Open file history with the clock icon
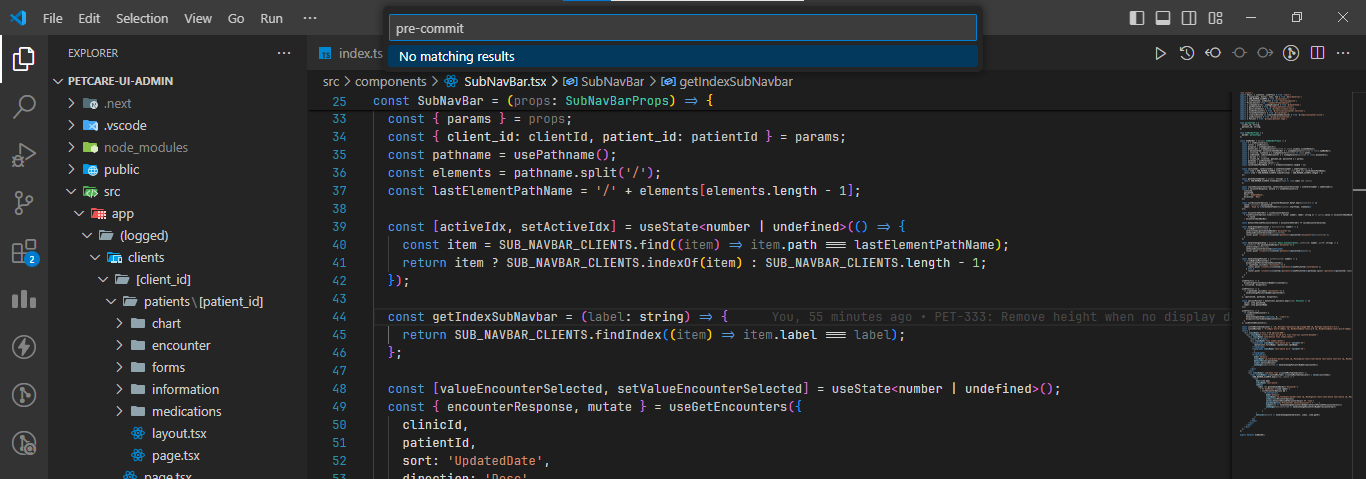1366x479 pixels. point(1187,53)
